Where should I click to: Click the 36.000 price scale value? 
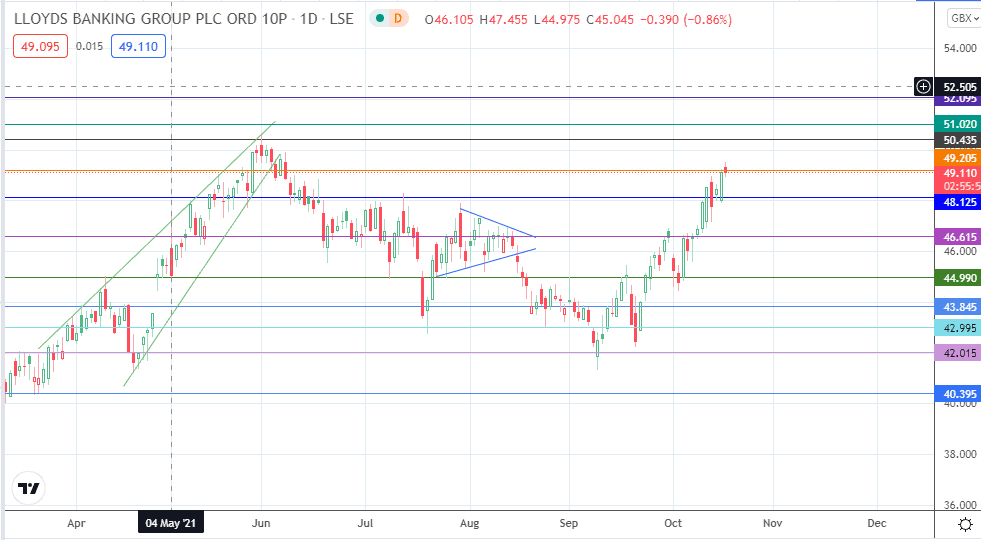point(960,505)
